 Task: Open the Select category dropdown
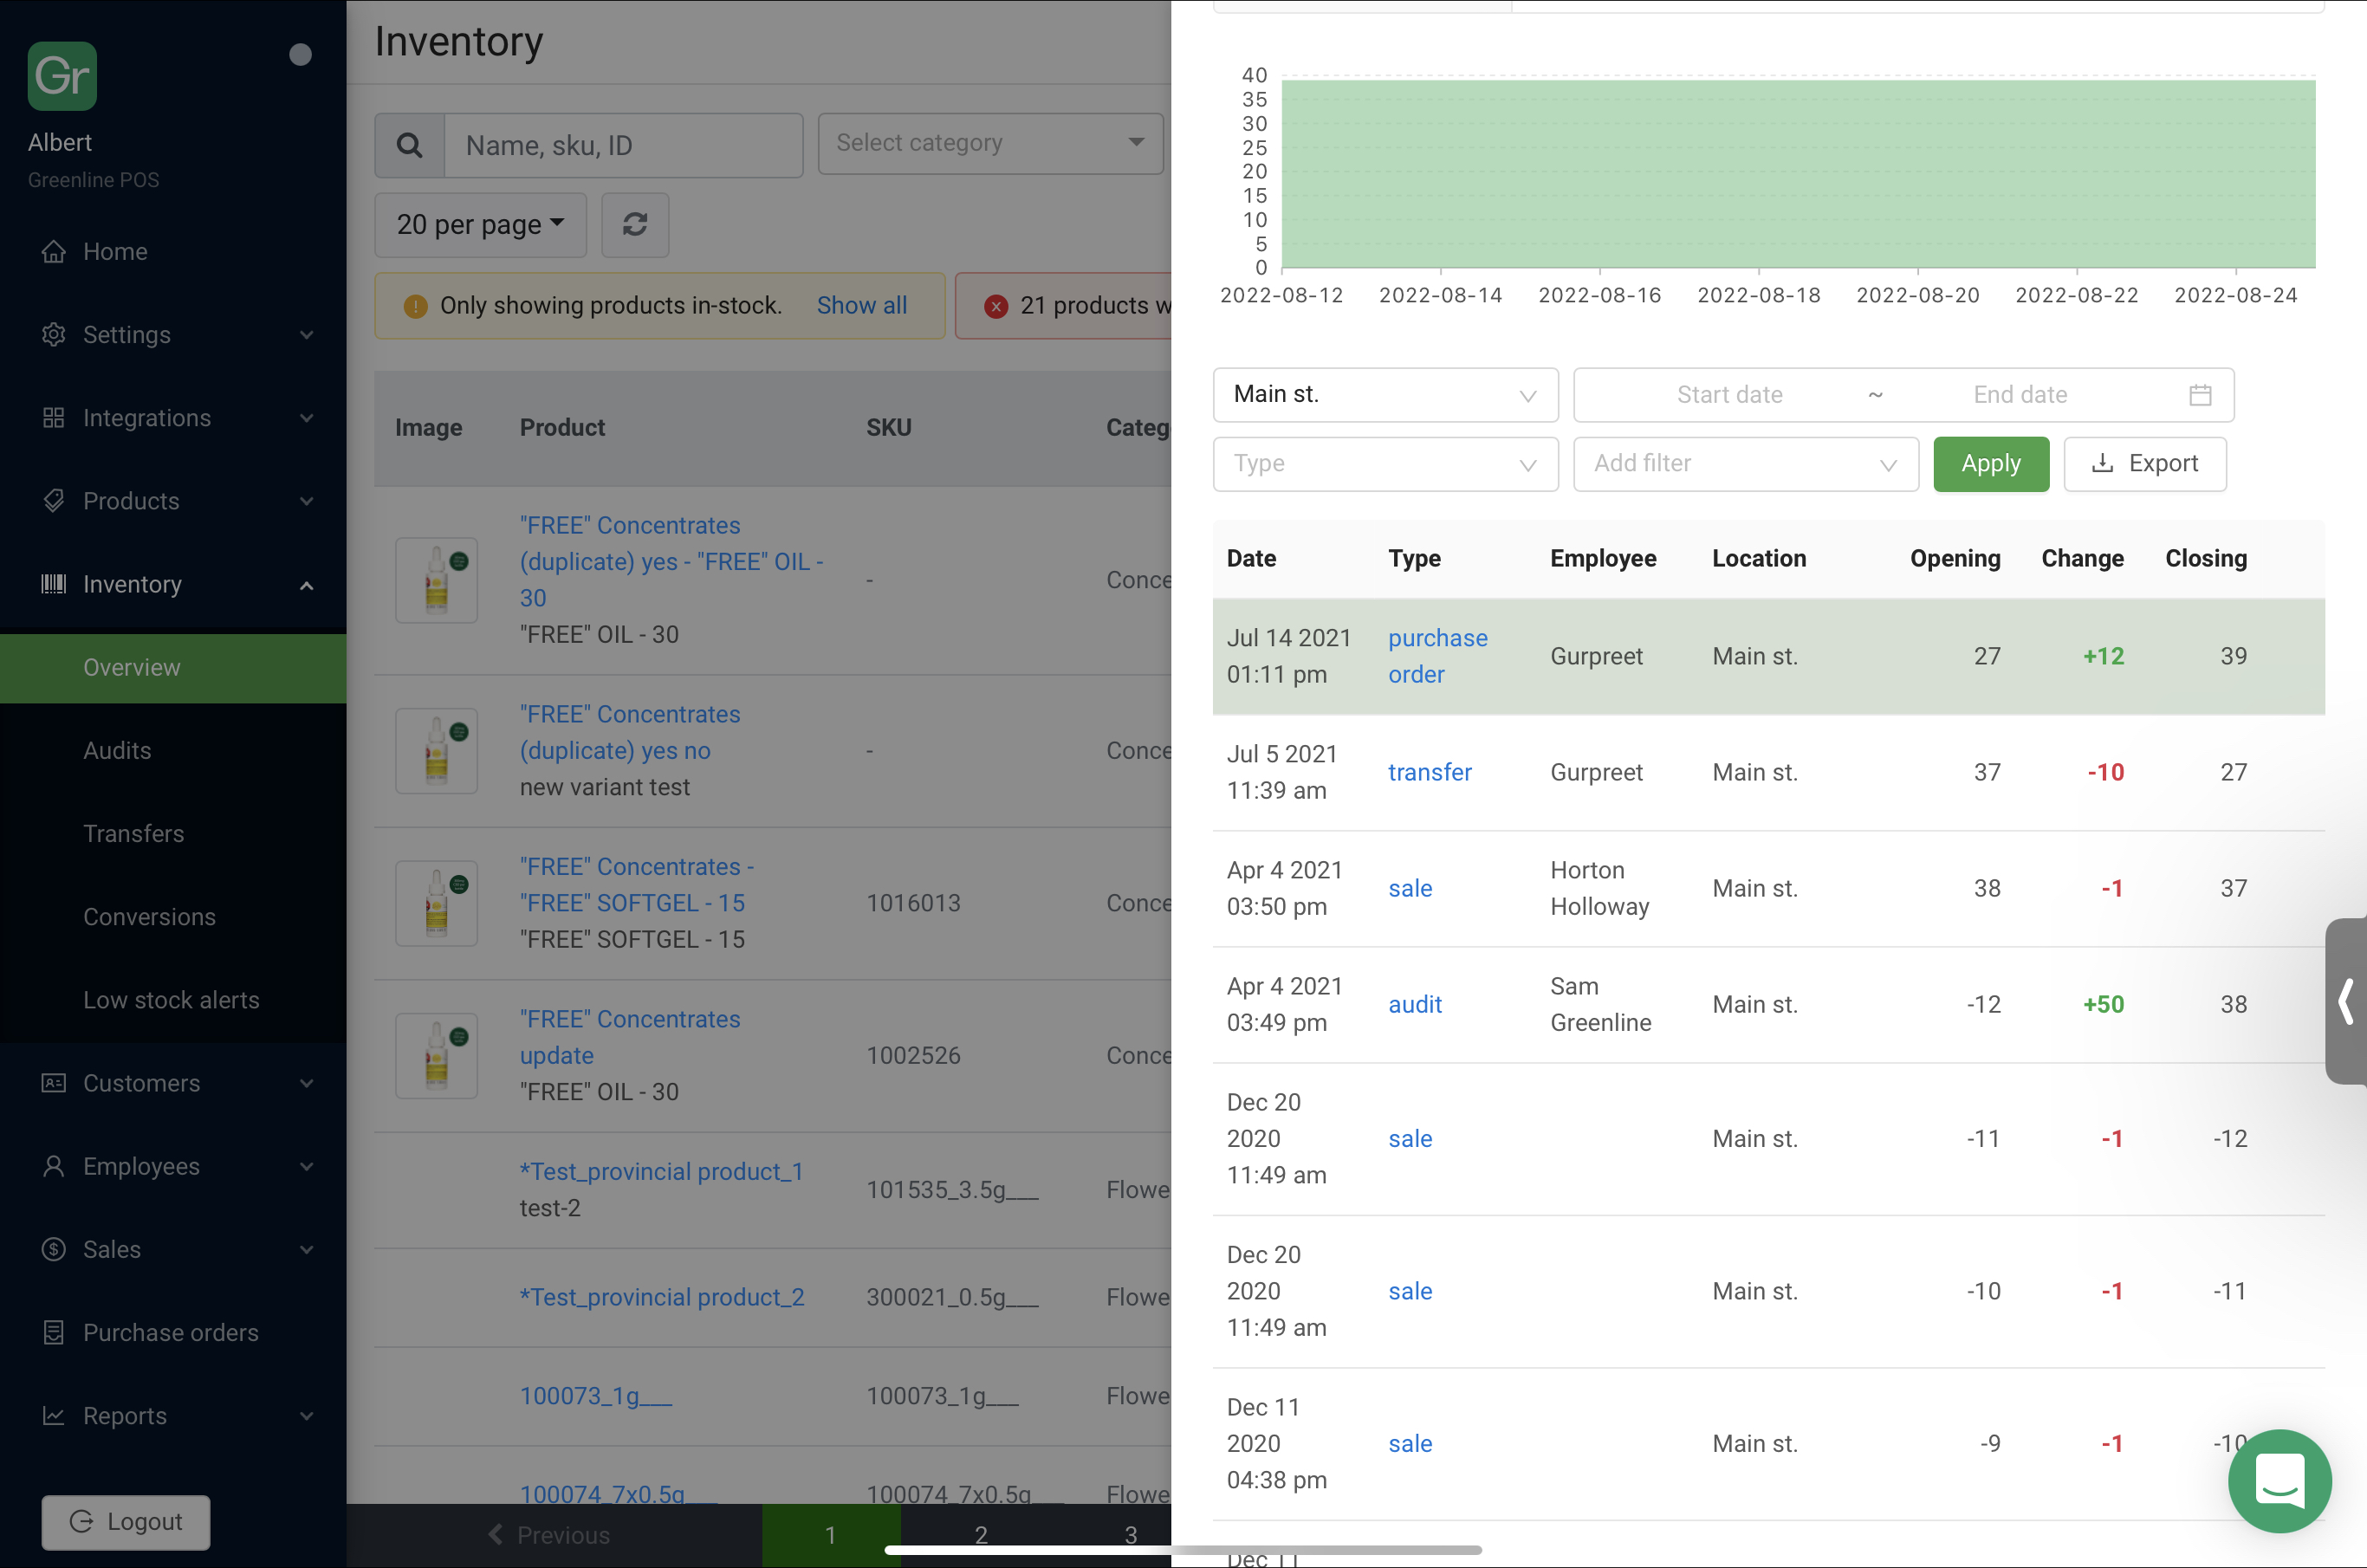click(x=990, y=143)
